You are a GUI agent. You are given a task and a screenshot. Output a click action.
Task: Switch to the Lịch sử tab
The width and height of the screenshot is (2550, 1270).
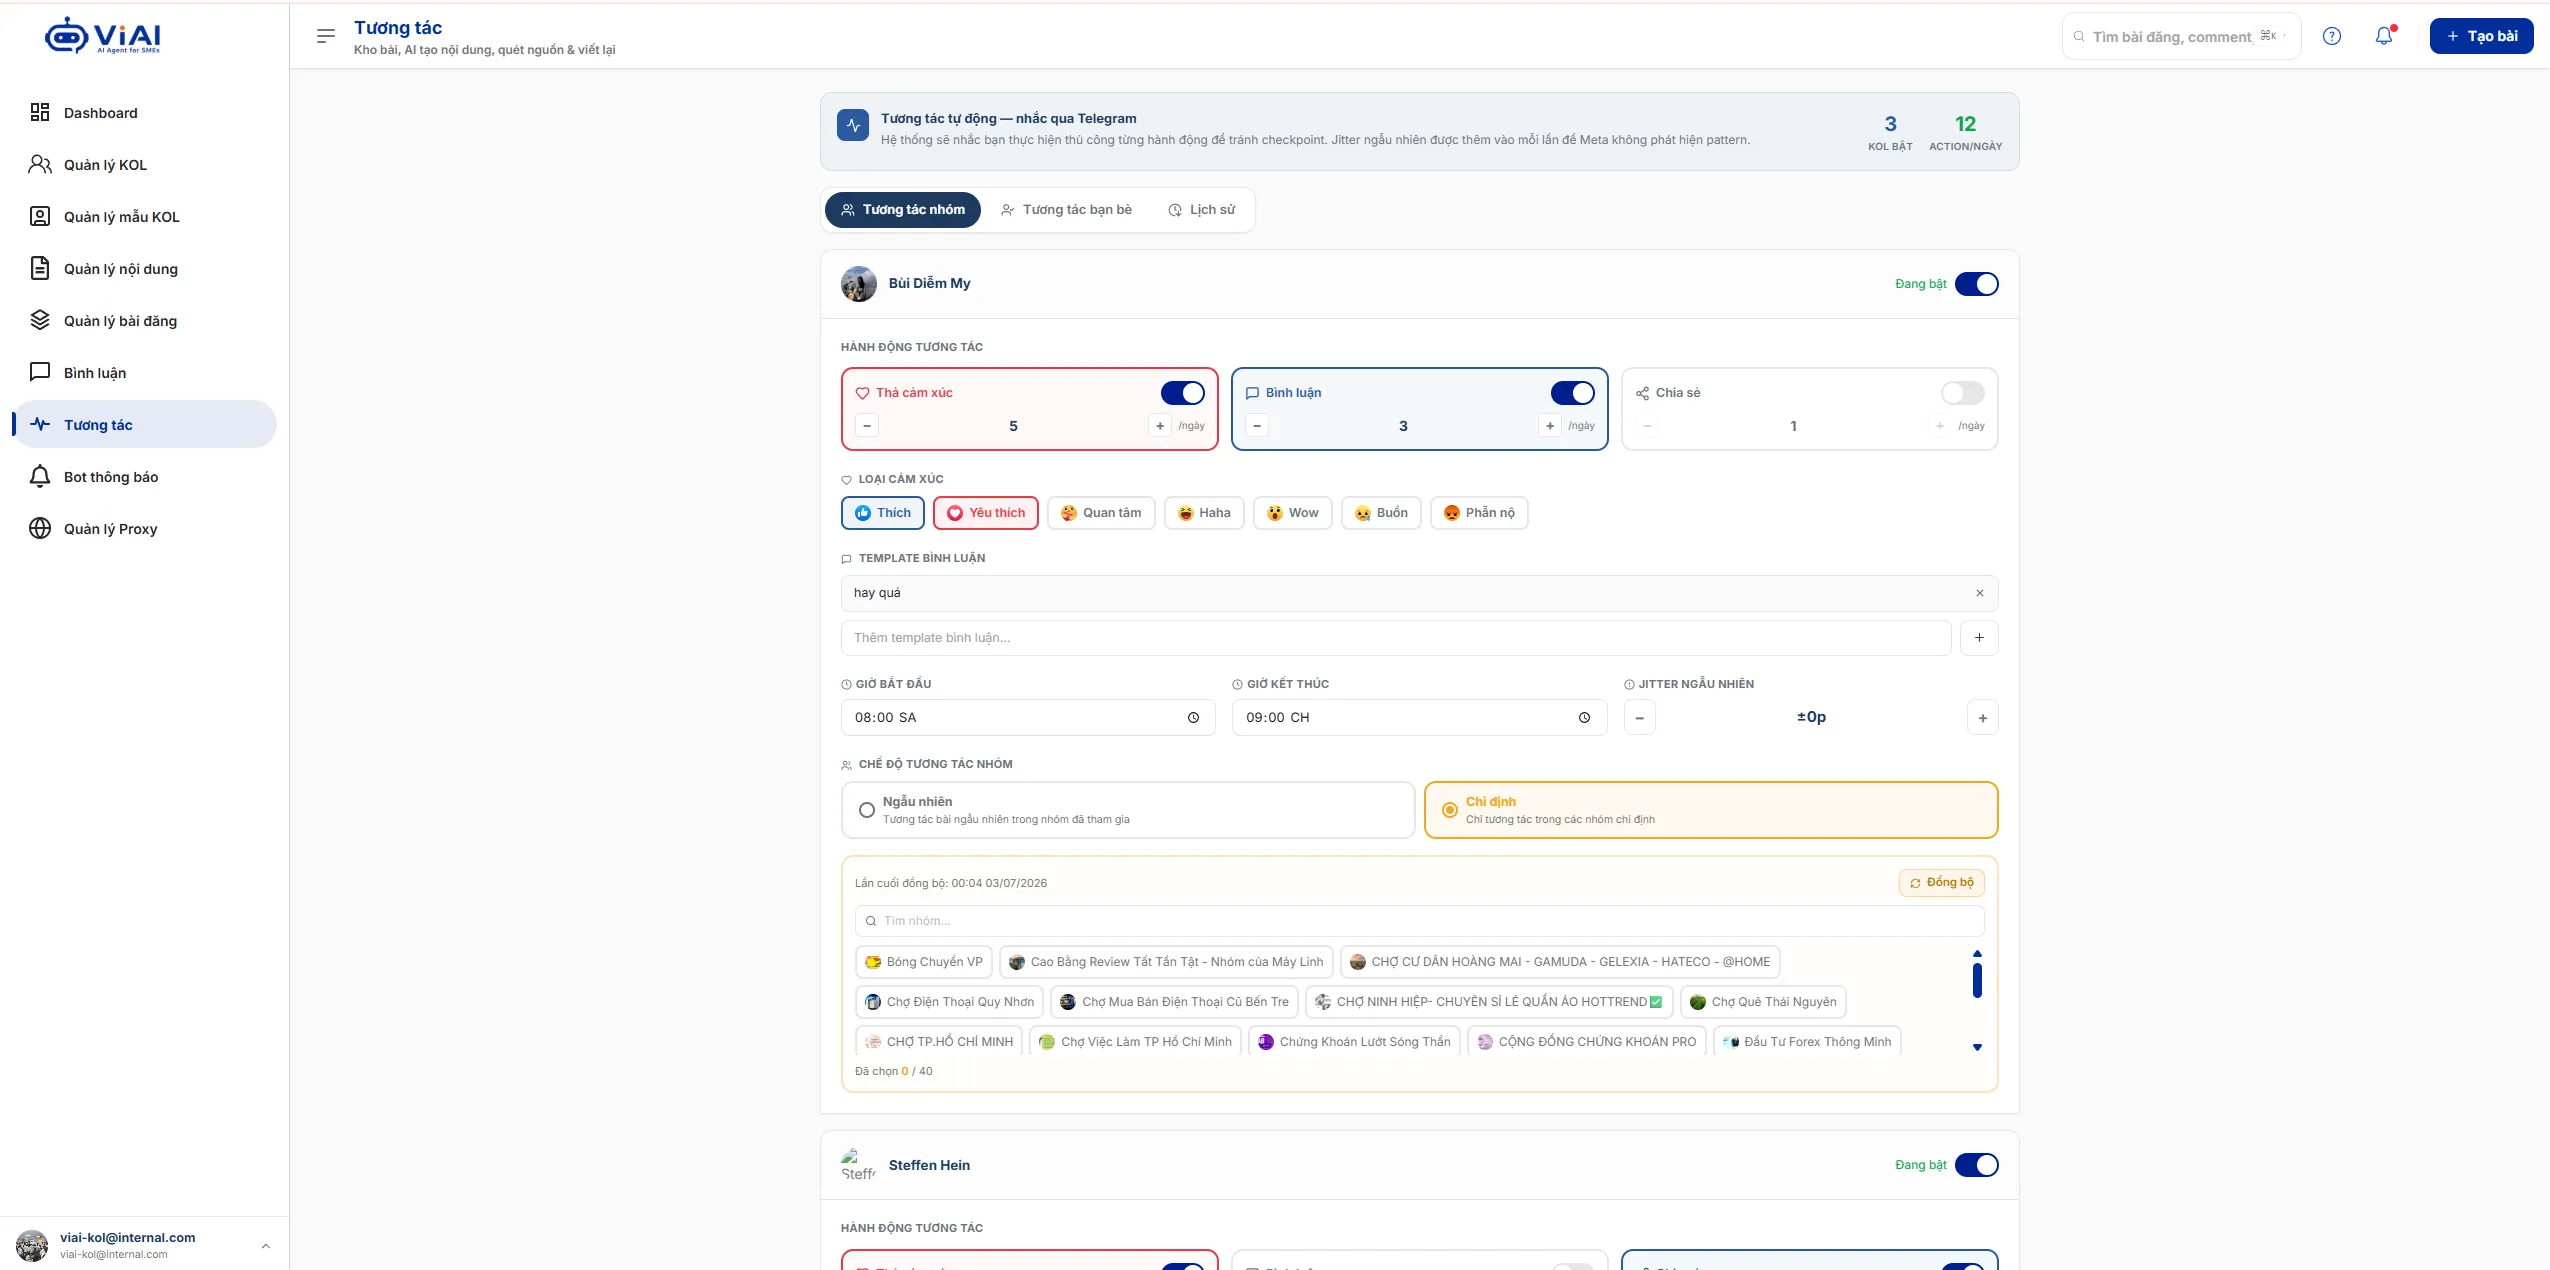pyautogui.click(x=1201, y=210)
